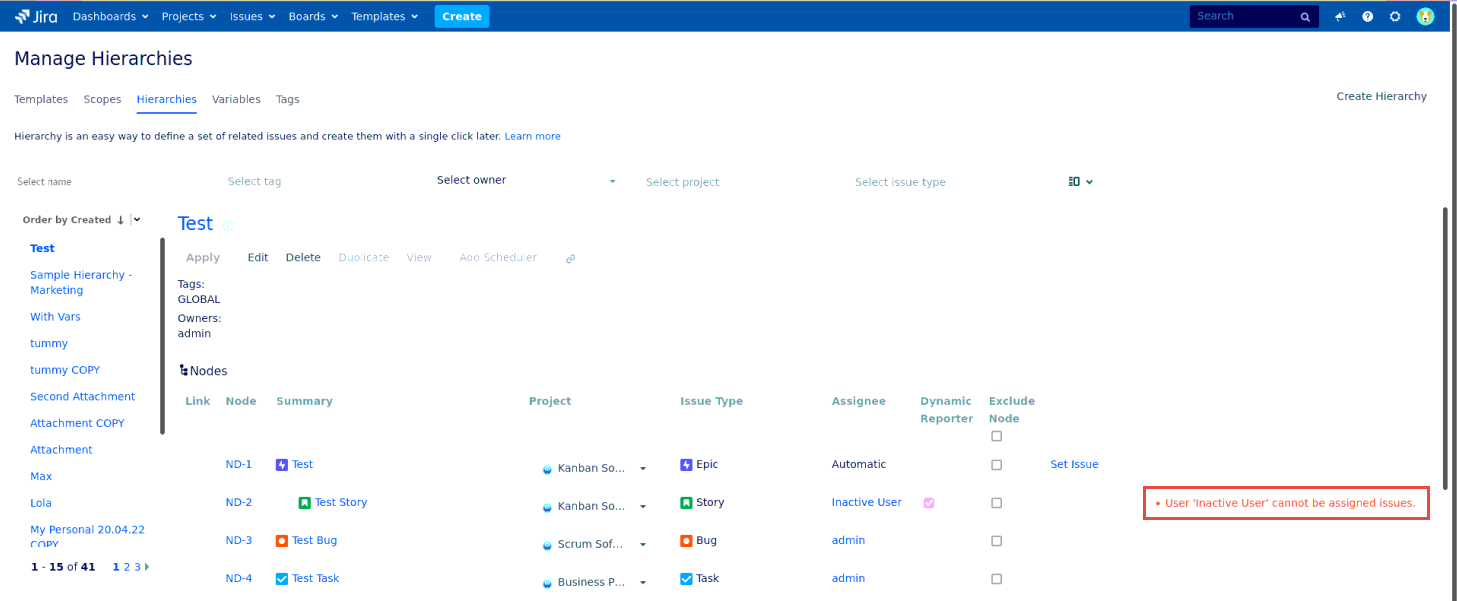Click the search magnifier icon

pos(1305,17)
